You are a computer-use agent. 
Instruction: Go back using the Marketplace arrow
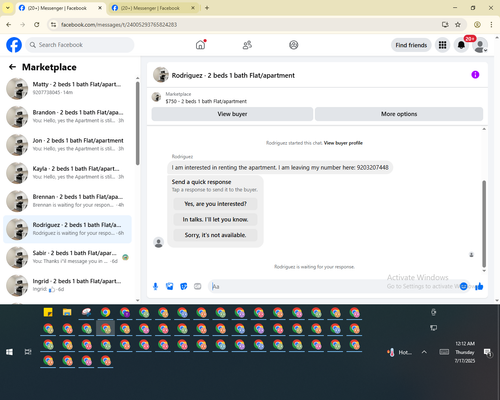(12, 67)
